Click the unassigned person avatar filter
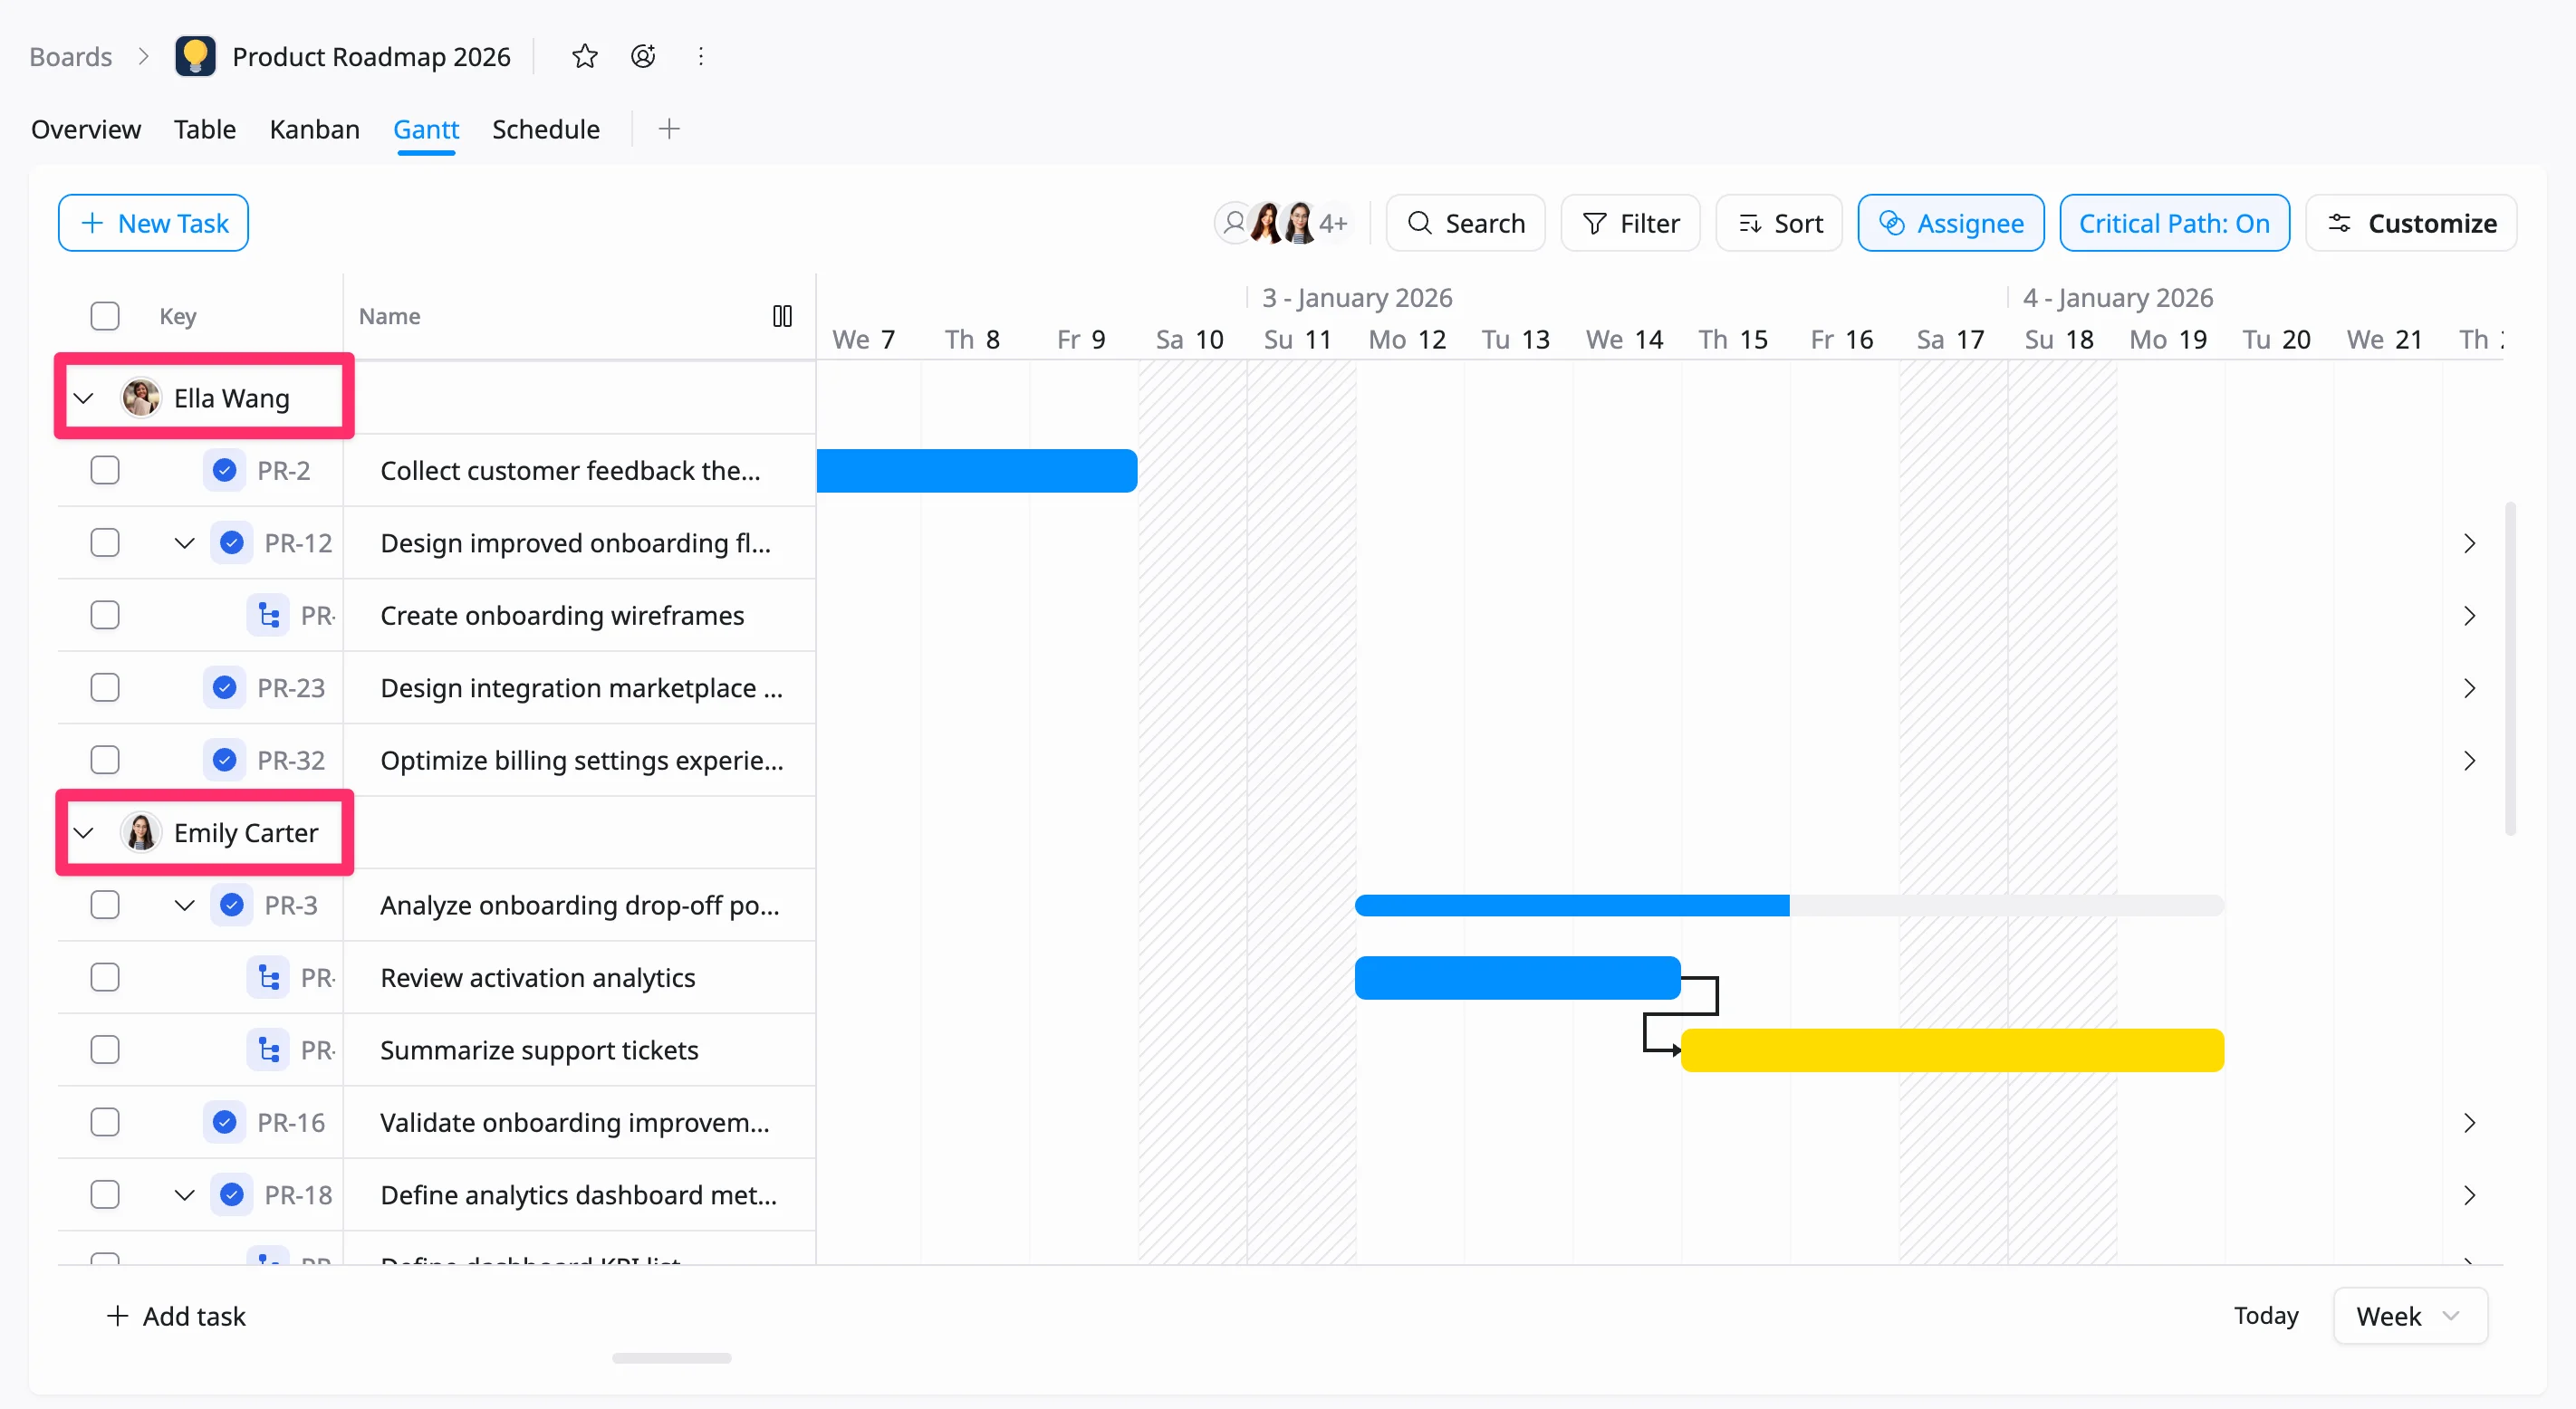The image size is (2576, 1409). coord(1234,223)
